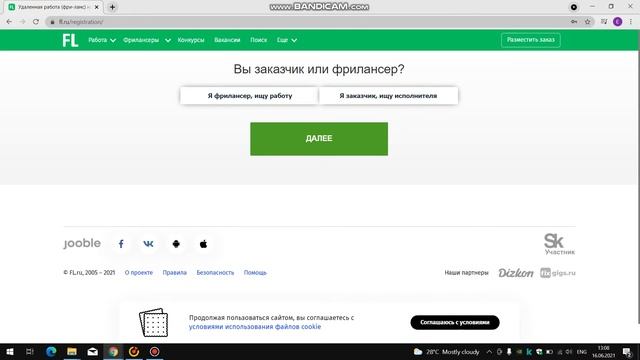
Task: Select the 'Удаленная работа' browser tab
Action: pyautogui.click(x=53, y=7)
